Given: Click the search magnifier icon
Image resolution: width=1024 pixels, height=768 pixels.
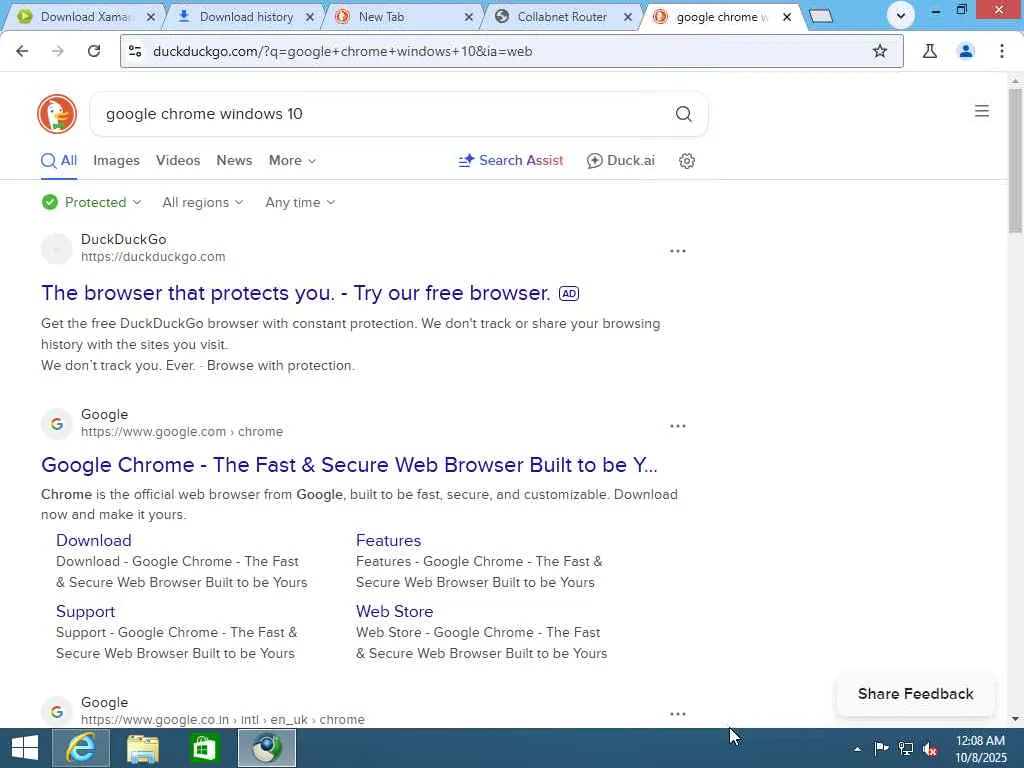Looking at the screenshot, I should tap(683, 114).
